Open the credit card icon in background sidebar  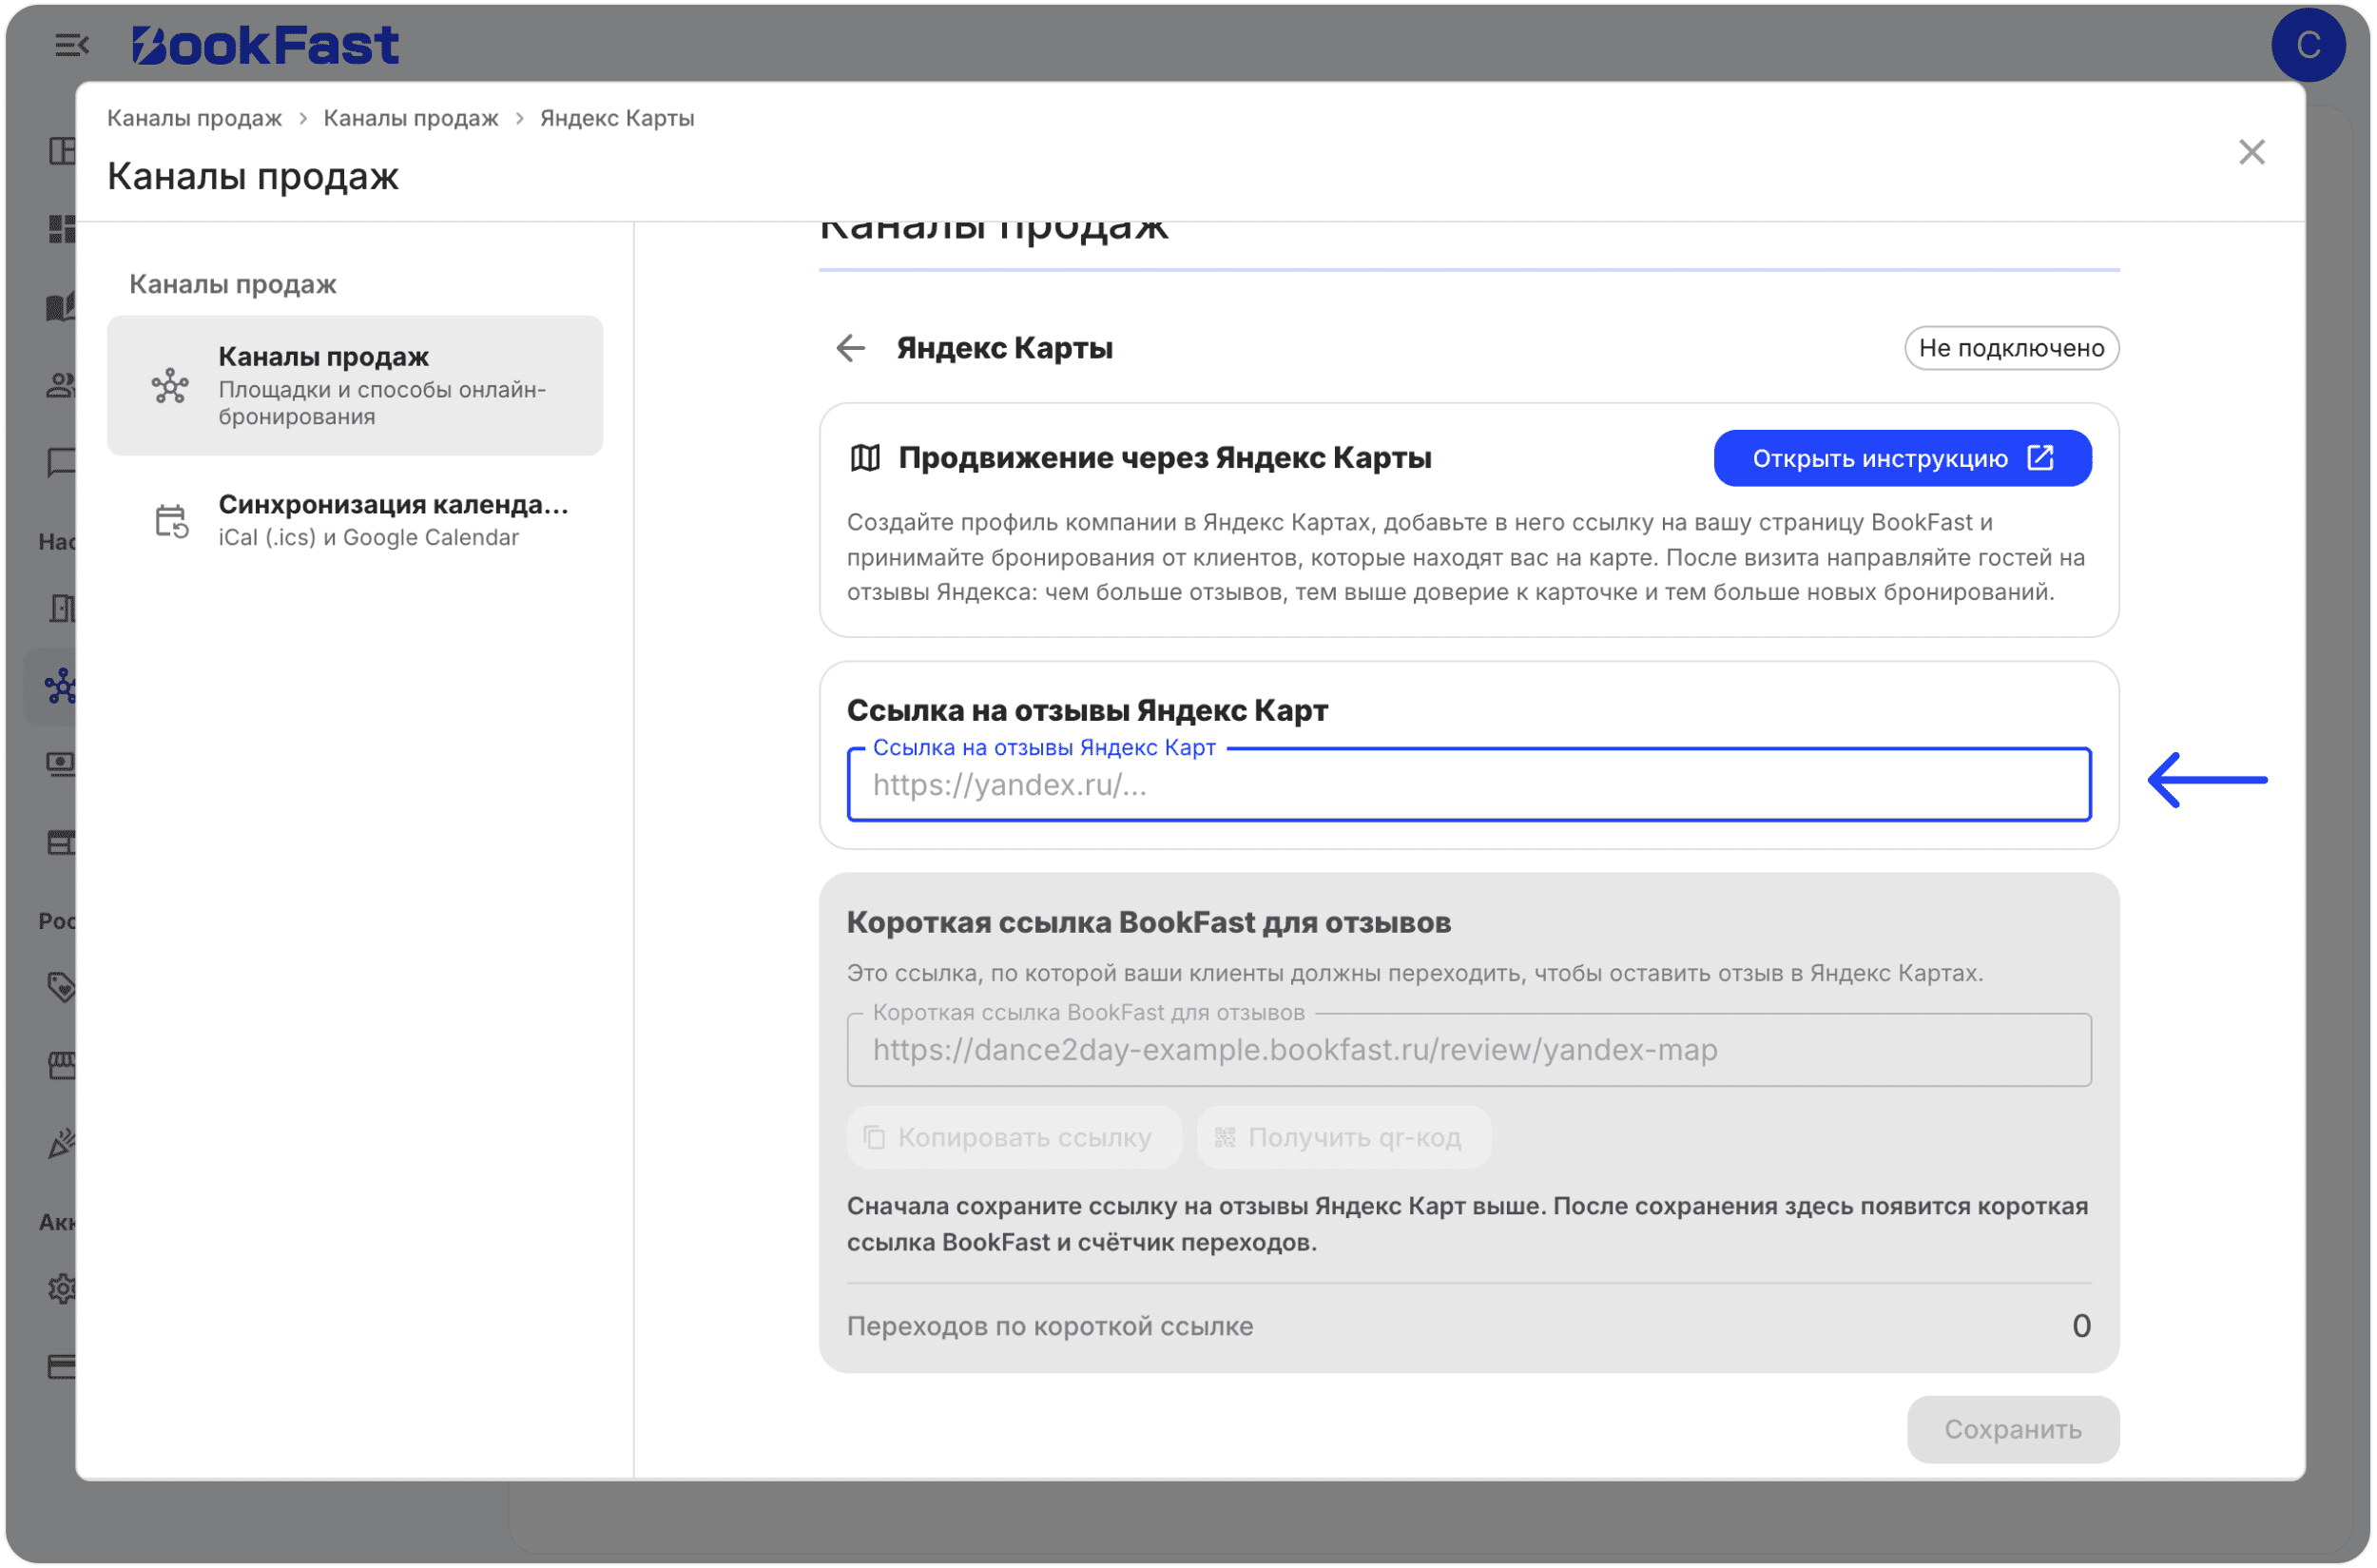tap(62, 1366)
